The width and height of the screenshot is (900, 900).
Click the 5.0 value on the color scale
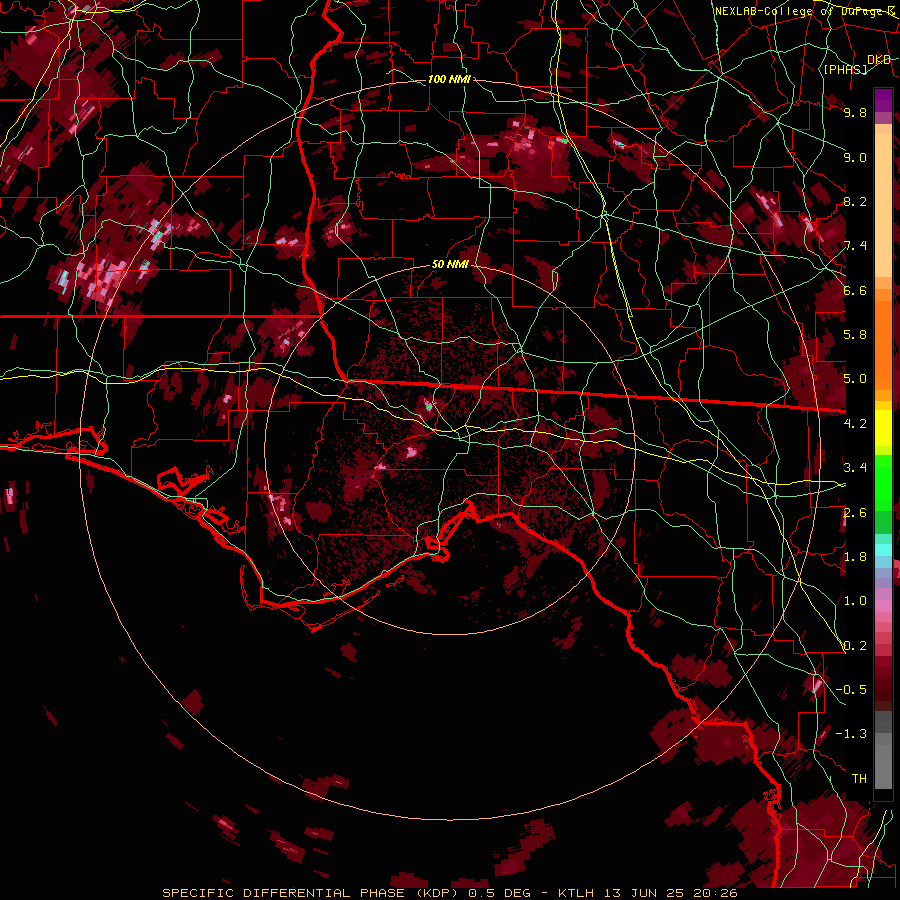coord(855,379)
